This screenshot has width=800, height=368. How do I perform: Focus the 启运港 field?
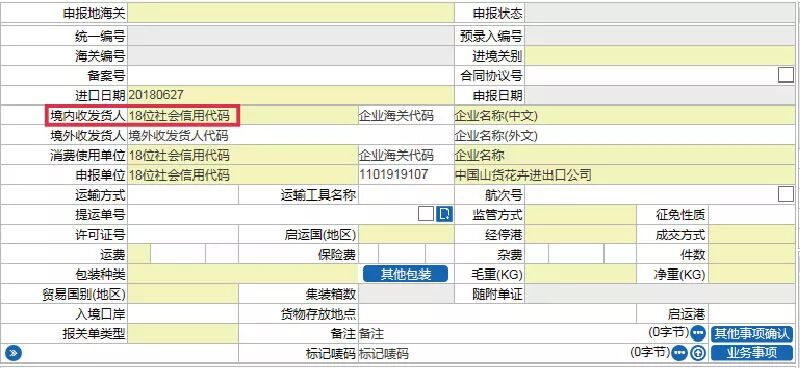752,313
